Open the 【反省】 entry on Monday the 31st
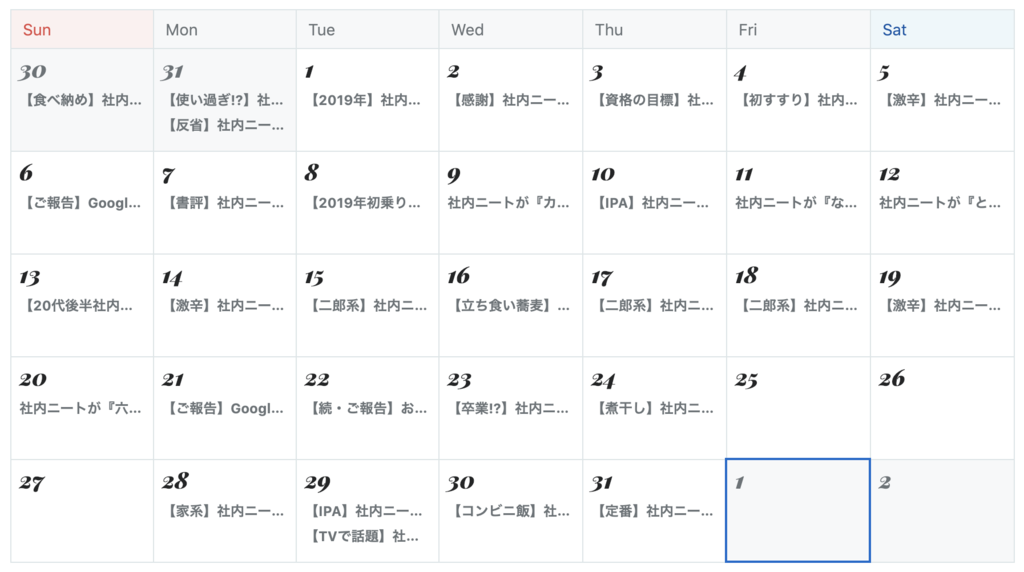 pos(225,125)
